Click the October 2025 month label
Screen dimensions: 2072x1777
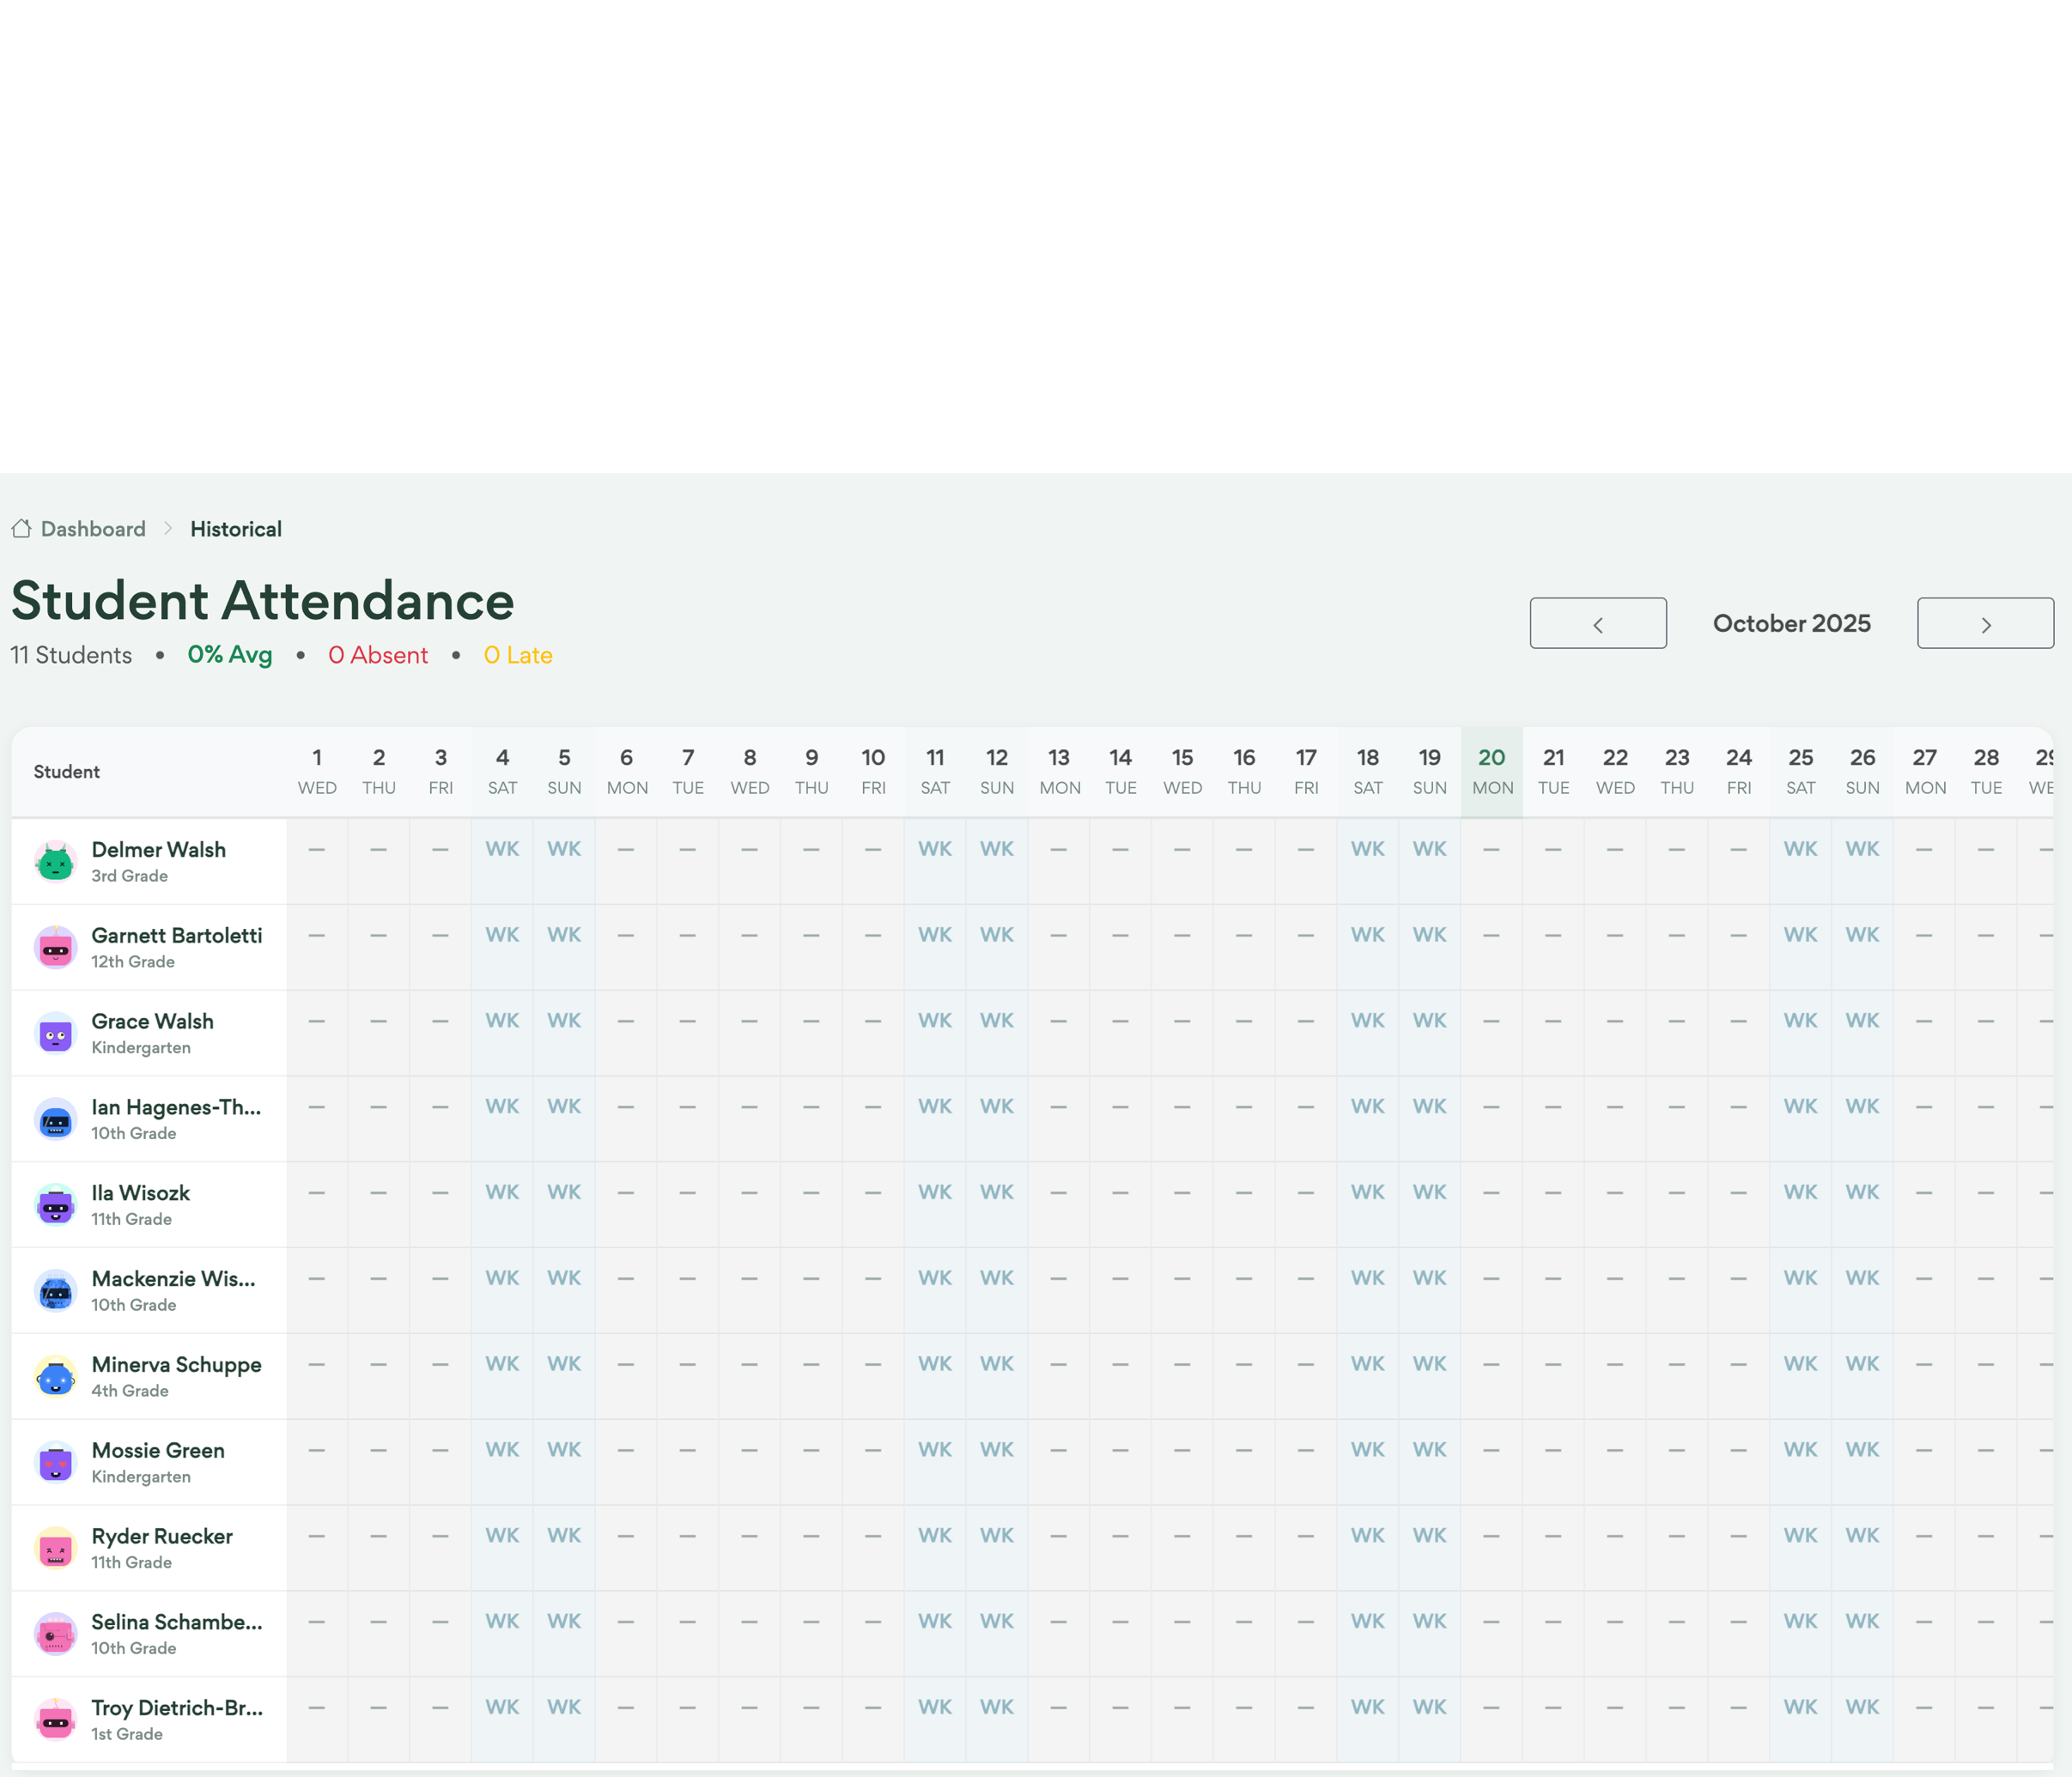(x=1791, y=623)
